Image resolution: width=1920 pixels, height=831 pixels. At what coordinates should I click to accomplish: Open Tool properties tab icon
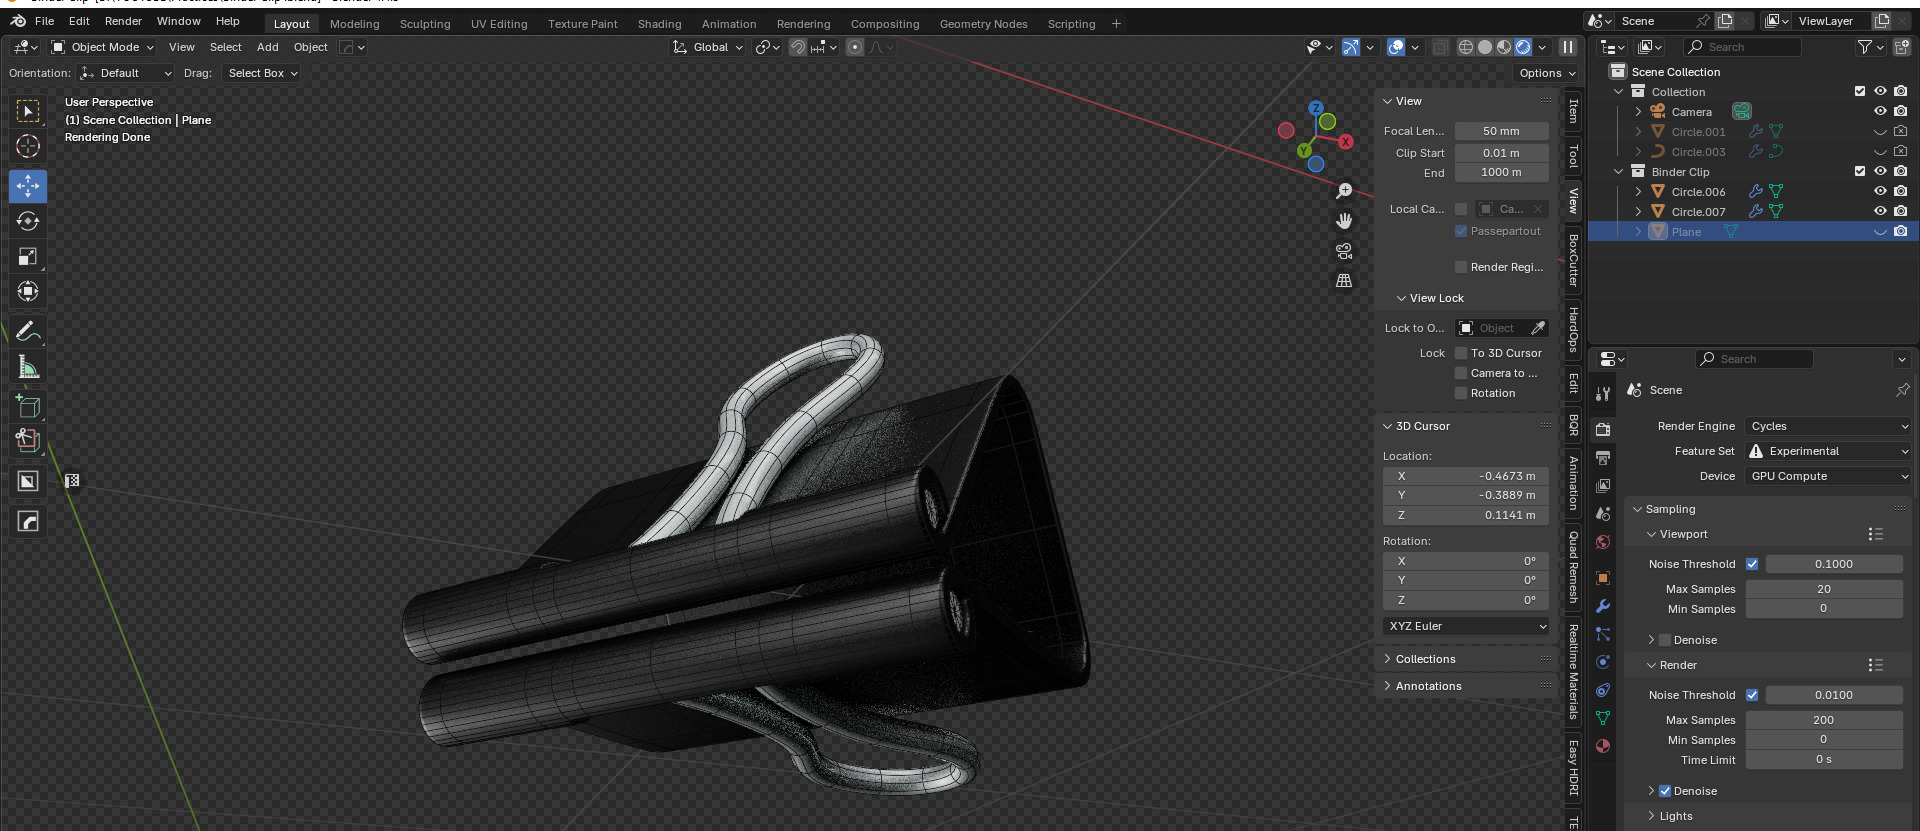1603,394
